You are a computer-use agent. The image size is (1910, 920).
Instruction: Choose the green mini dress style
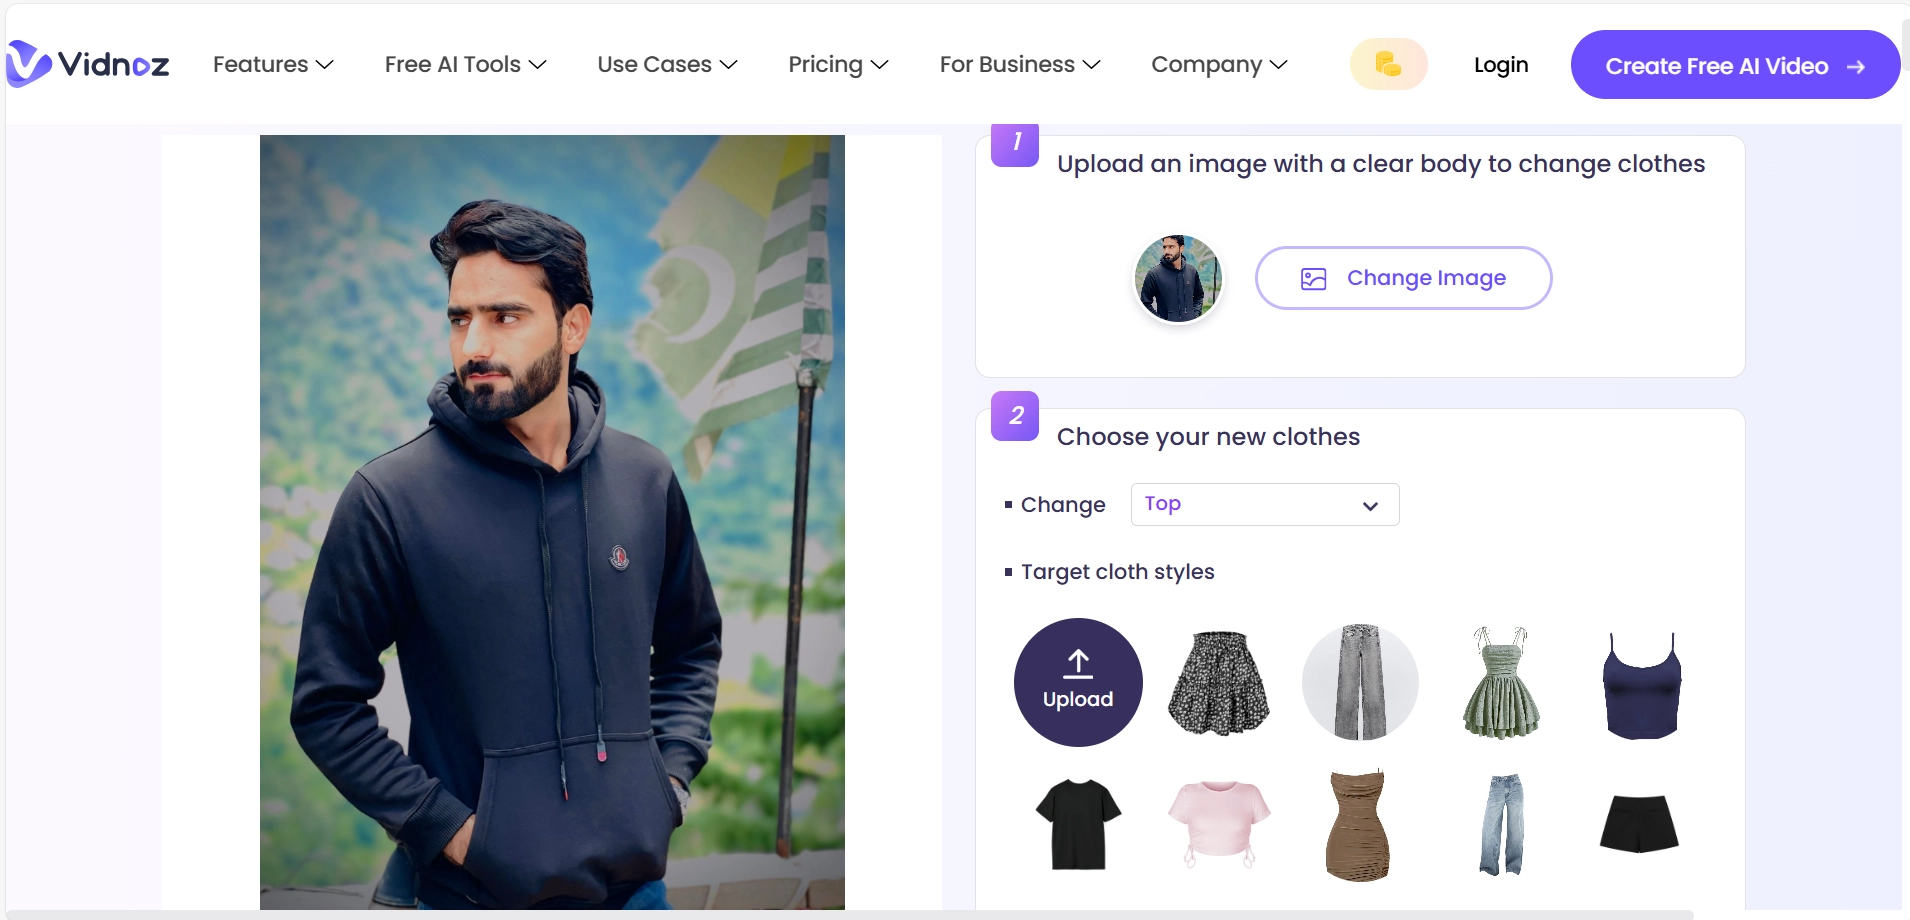(x=1501, y=683)
